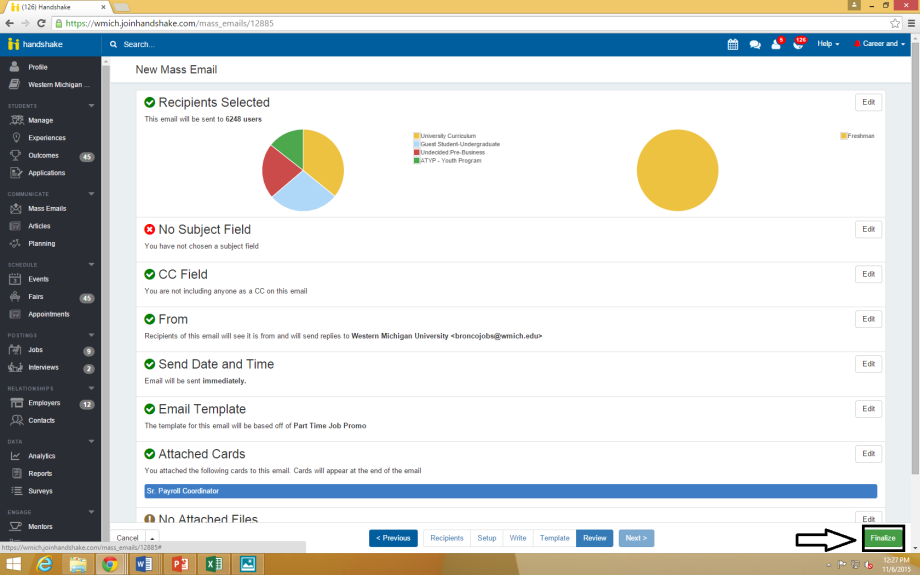Open Articles in sidebar
920x575 pixels.
coord(39,226)
